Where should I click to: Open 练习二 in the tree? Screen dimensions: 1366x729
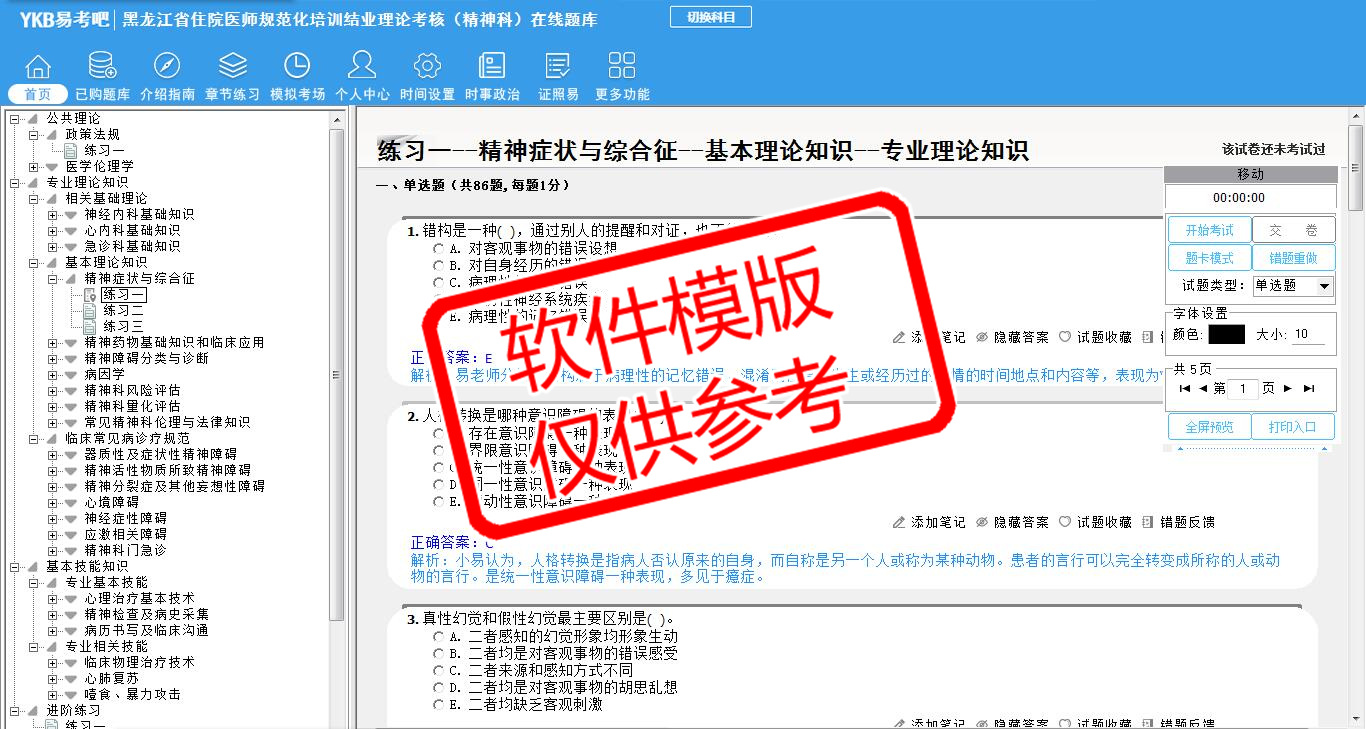tap(123, 311)
